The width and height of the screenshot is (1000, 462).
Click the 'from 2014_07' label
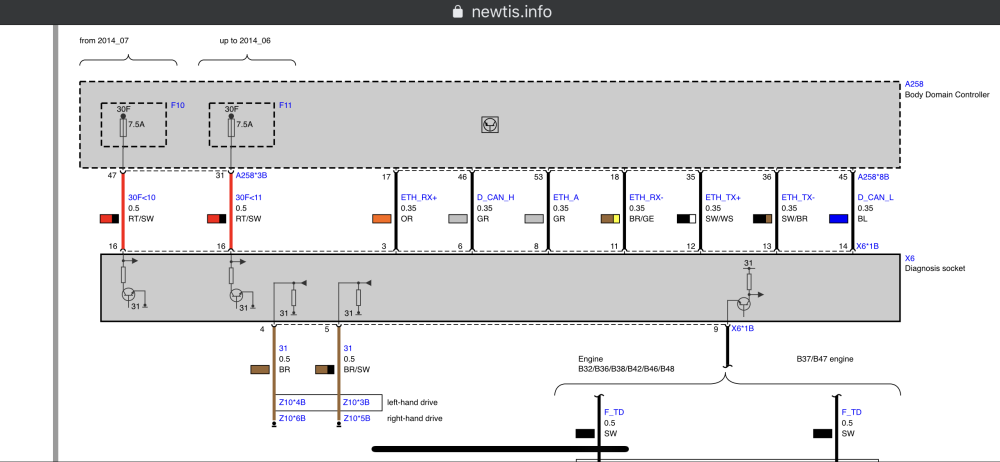[102, 40]
